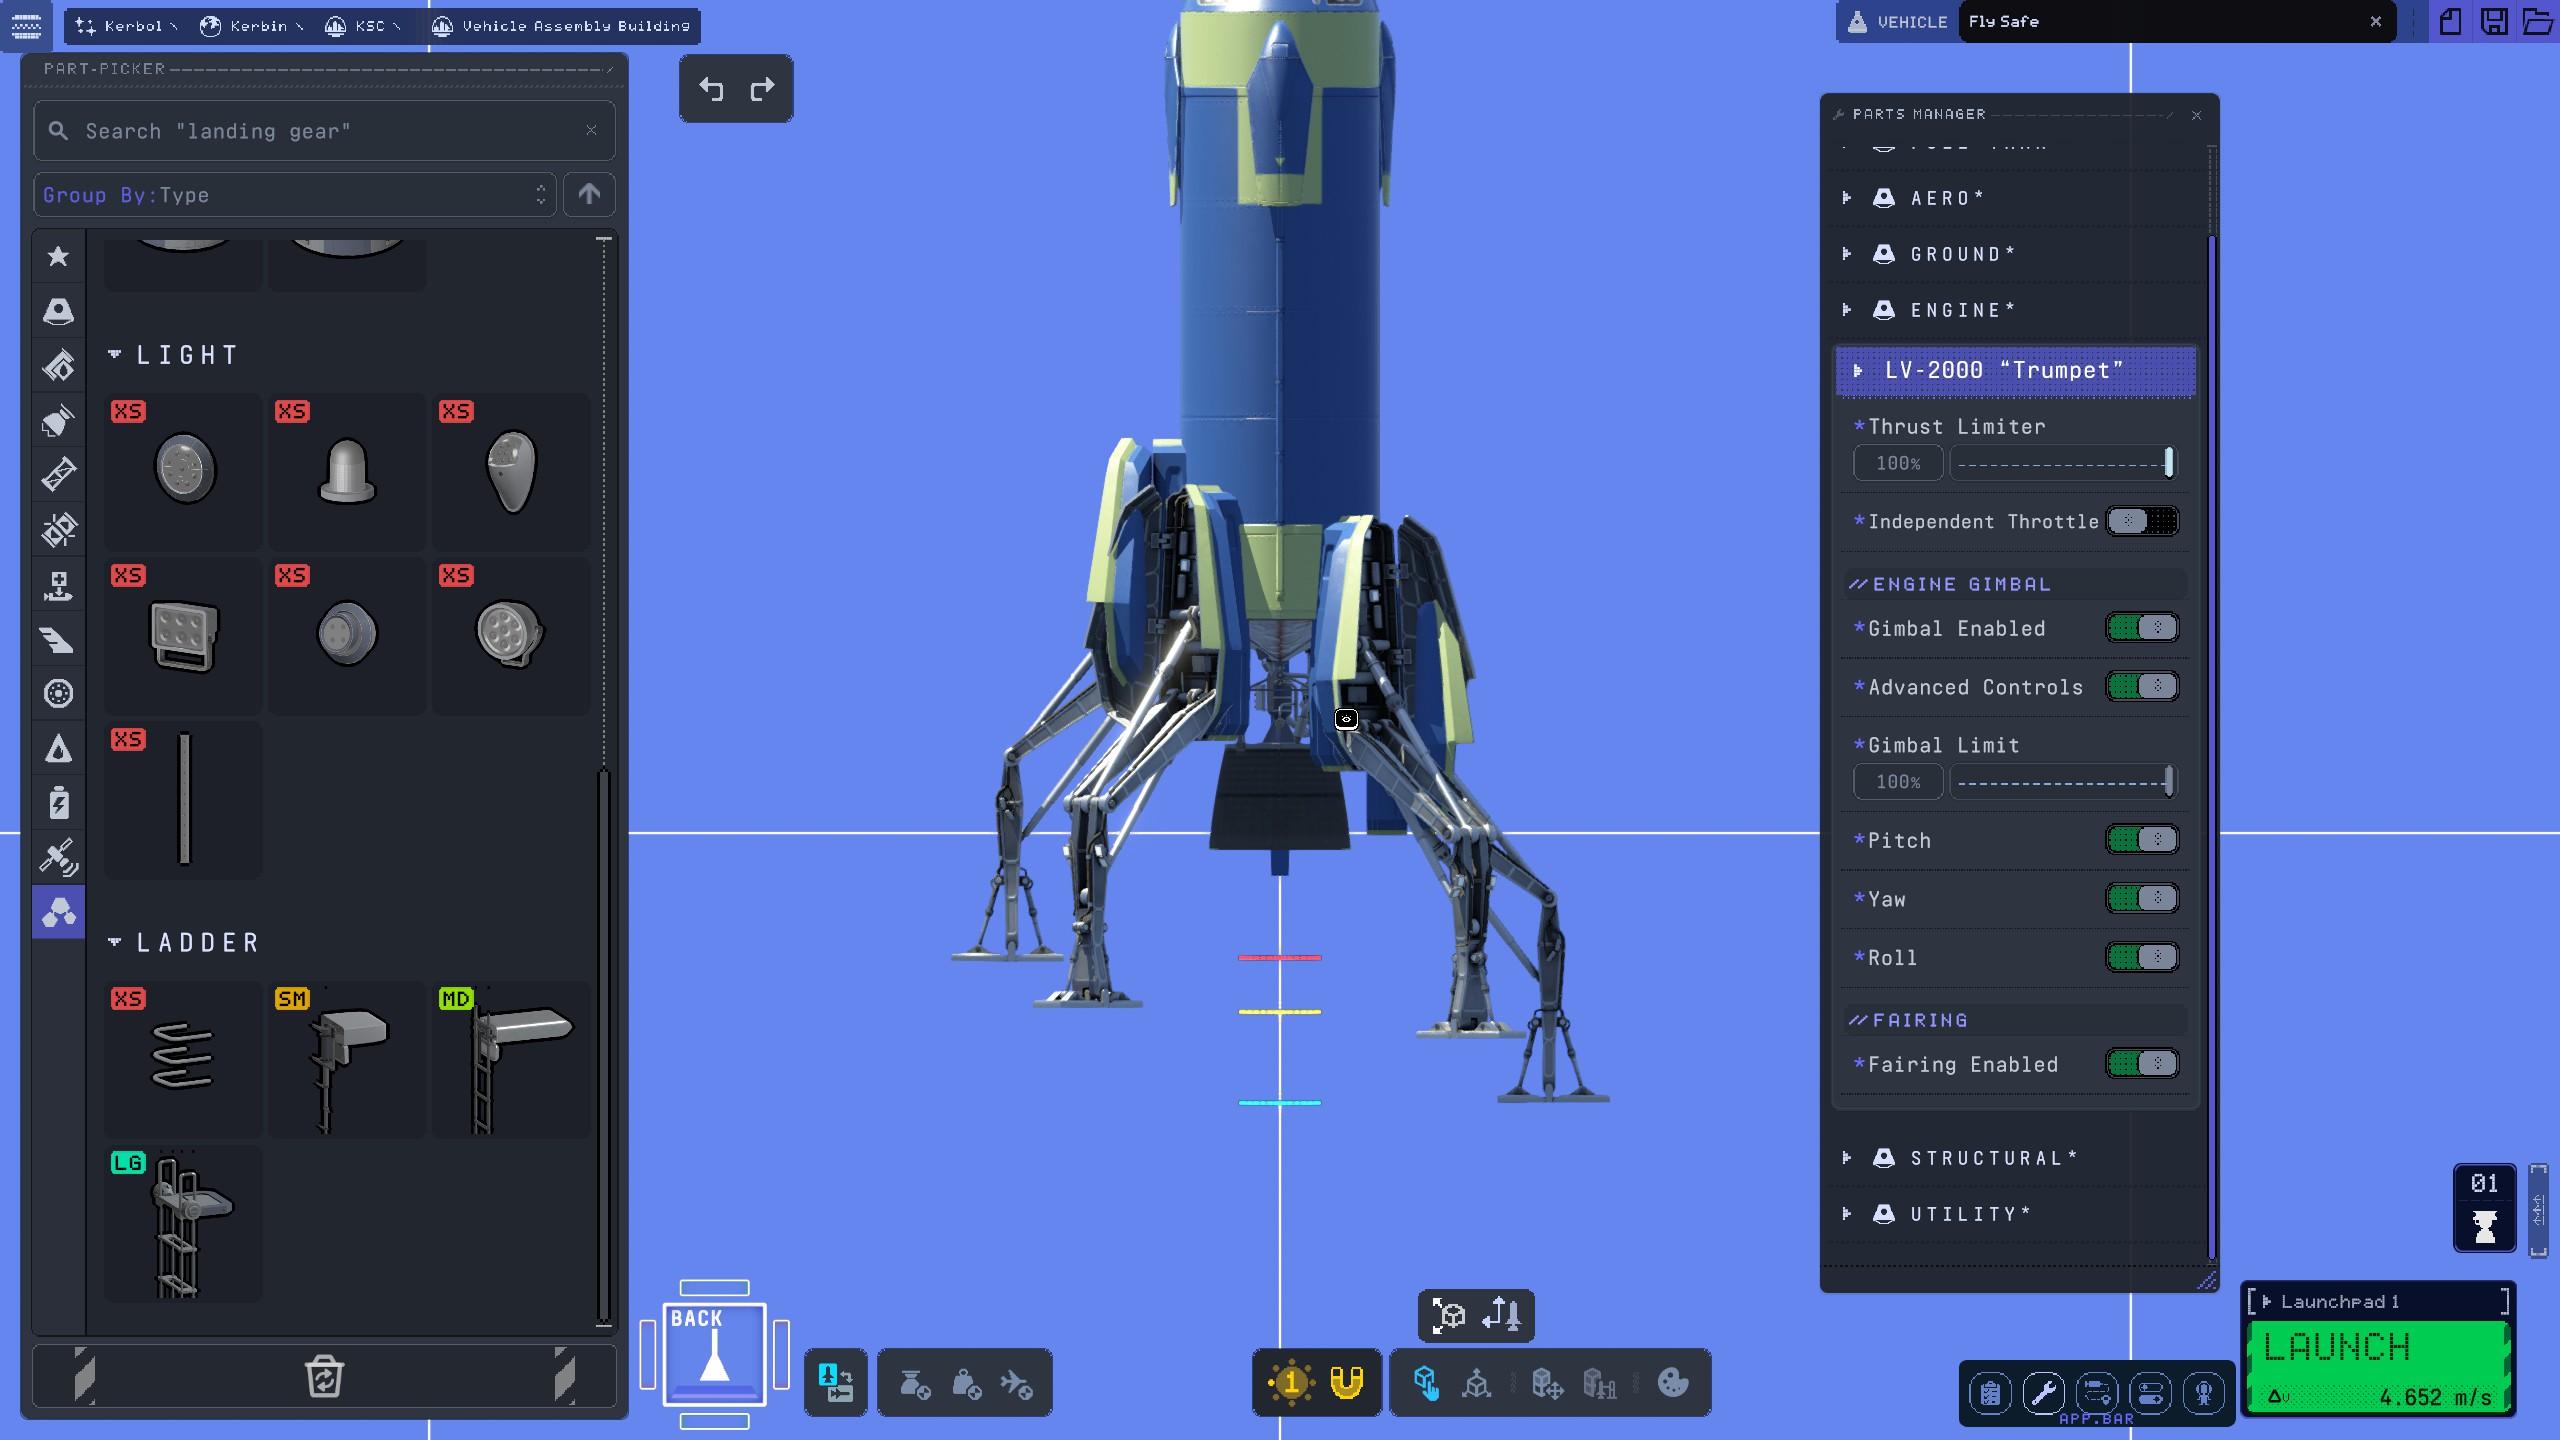Click the new vehicle page icon
This screenshot has height=1440, width=2560.
tap(2450, 22)
